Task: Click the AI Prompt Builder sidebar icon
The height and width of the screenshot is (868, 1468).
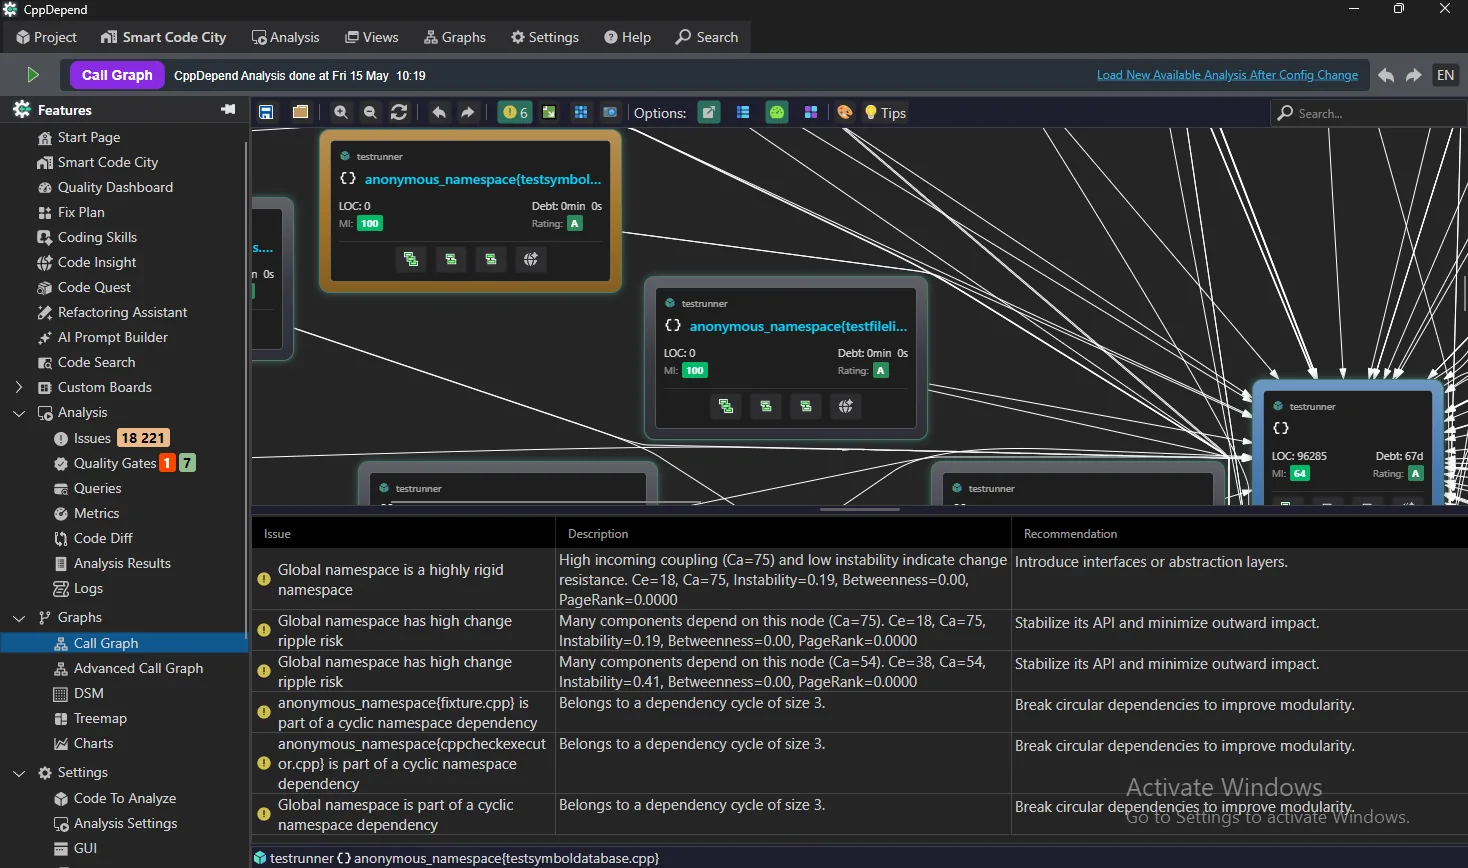Action: 45,337
